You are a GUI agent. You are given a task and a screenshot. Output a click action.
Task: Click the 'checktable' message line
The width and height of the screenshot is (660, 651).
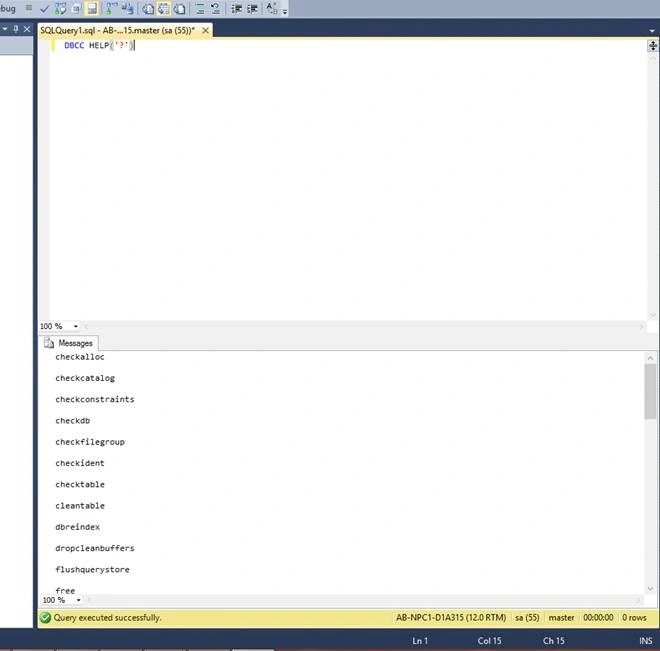coord(80,484)
